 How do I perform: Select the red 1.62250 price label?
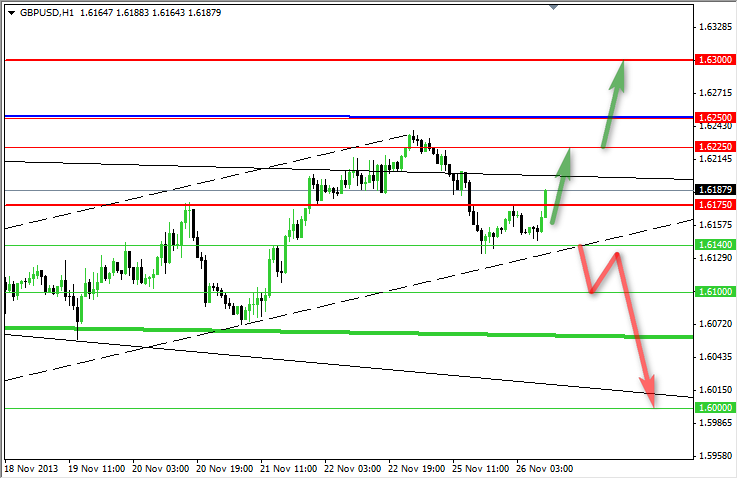(x=715, y=147)
